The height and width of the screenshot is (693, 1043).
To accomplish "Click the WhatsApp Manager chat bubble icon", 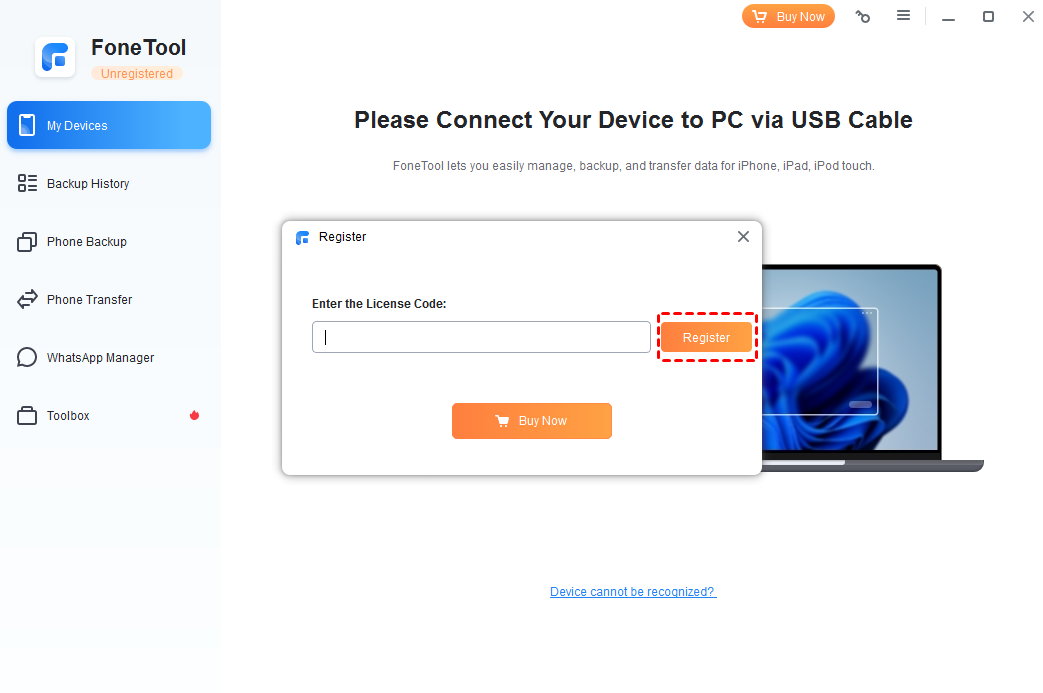I will click(27, 357).
